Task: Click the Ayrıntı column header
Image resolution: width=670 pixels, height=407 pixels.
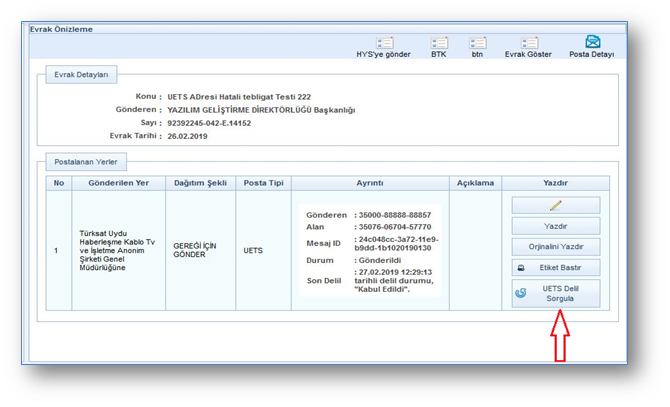Action: 369,183
